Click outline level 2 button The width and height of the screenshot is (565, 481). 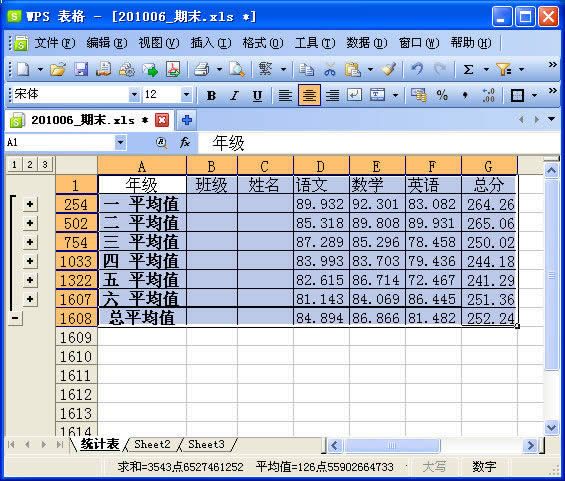[30, 165]
